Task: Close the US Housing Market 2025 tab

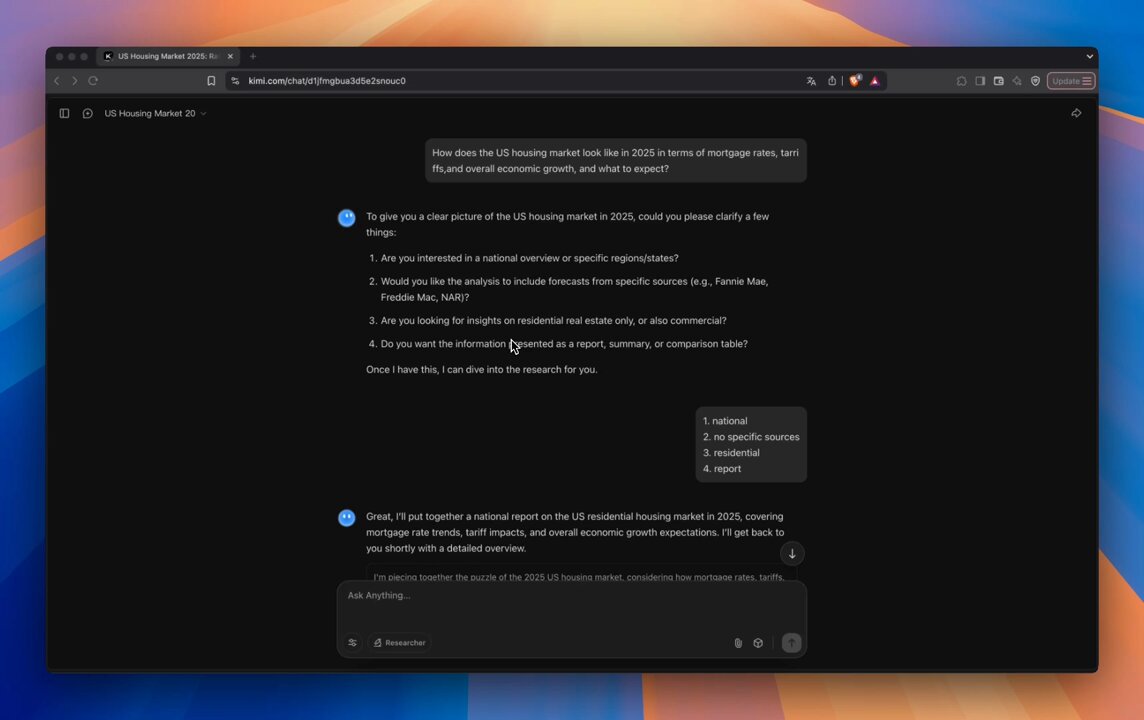Action: tap(230, 56)
